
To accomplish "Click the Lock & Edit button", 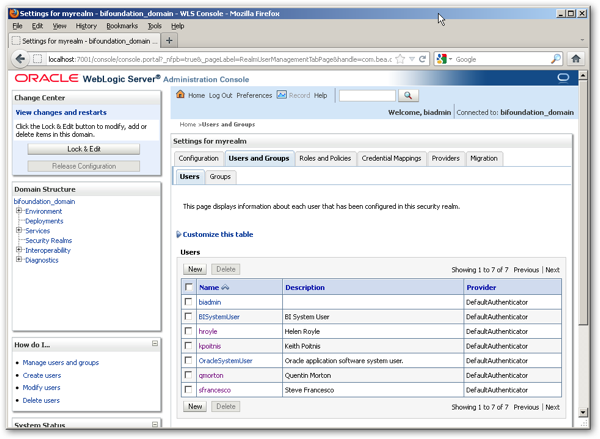I will pyautogui.click(x=84, y=149).
